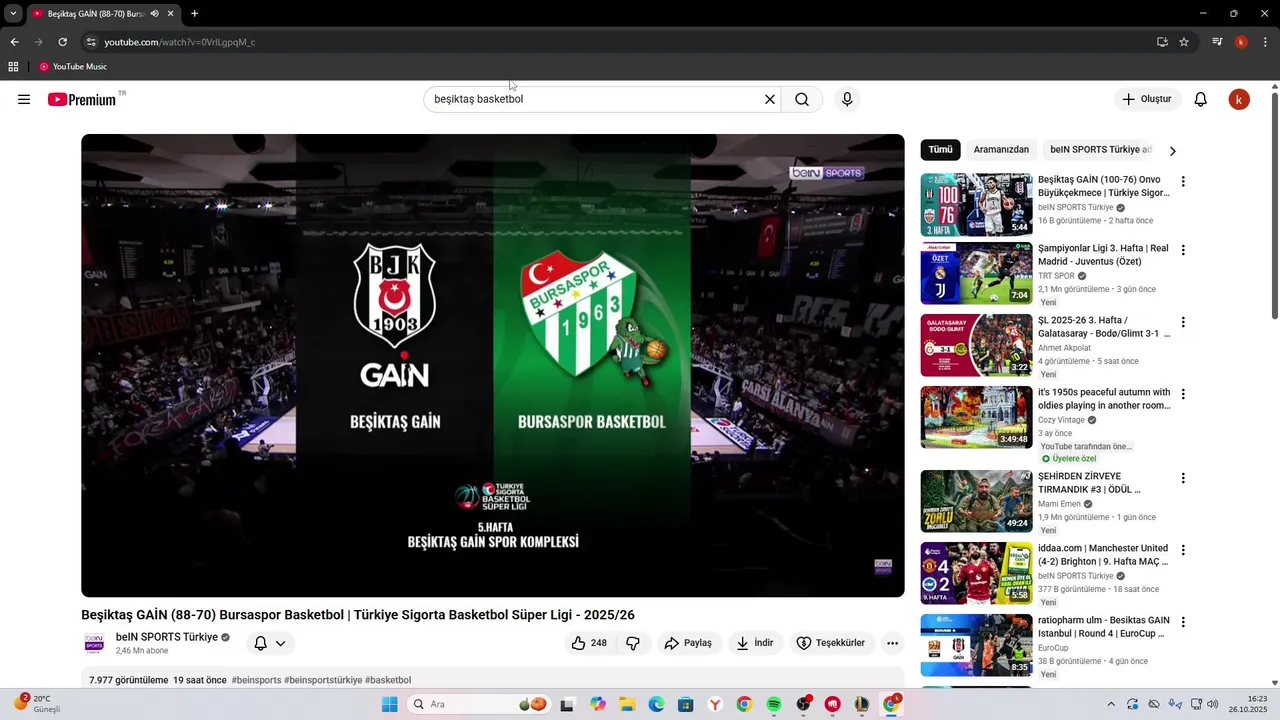1280x720 pixels.
Task: Dislike the video with thumbs down
Action: click(x=633, y=643)
